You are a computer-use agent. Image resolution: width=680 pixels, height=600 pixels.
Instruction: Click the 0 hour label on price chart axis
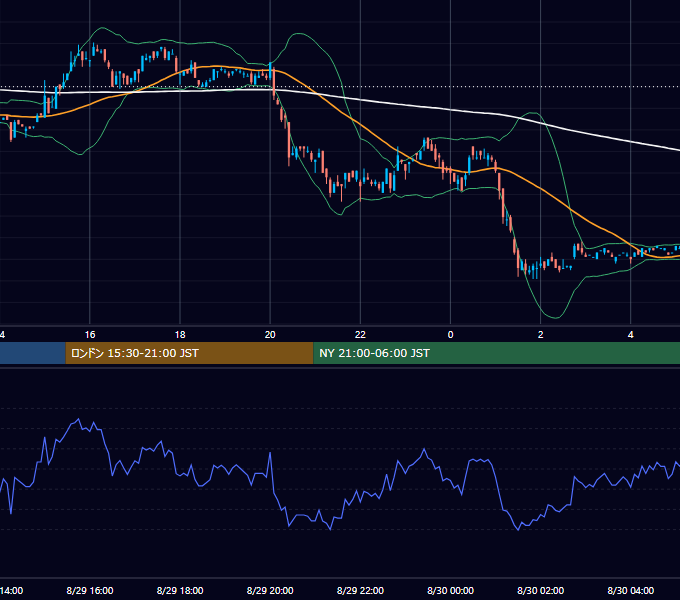click(451, 335)
